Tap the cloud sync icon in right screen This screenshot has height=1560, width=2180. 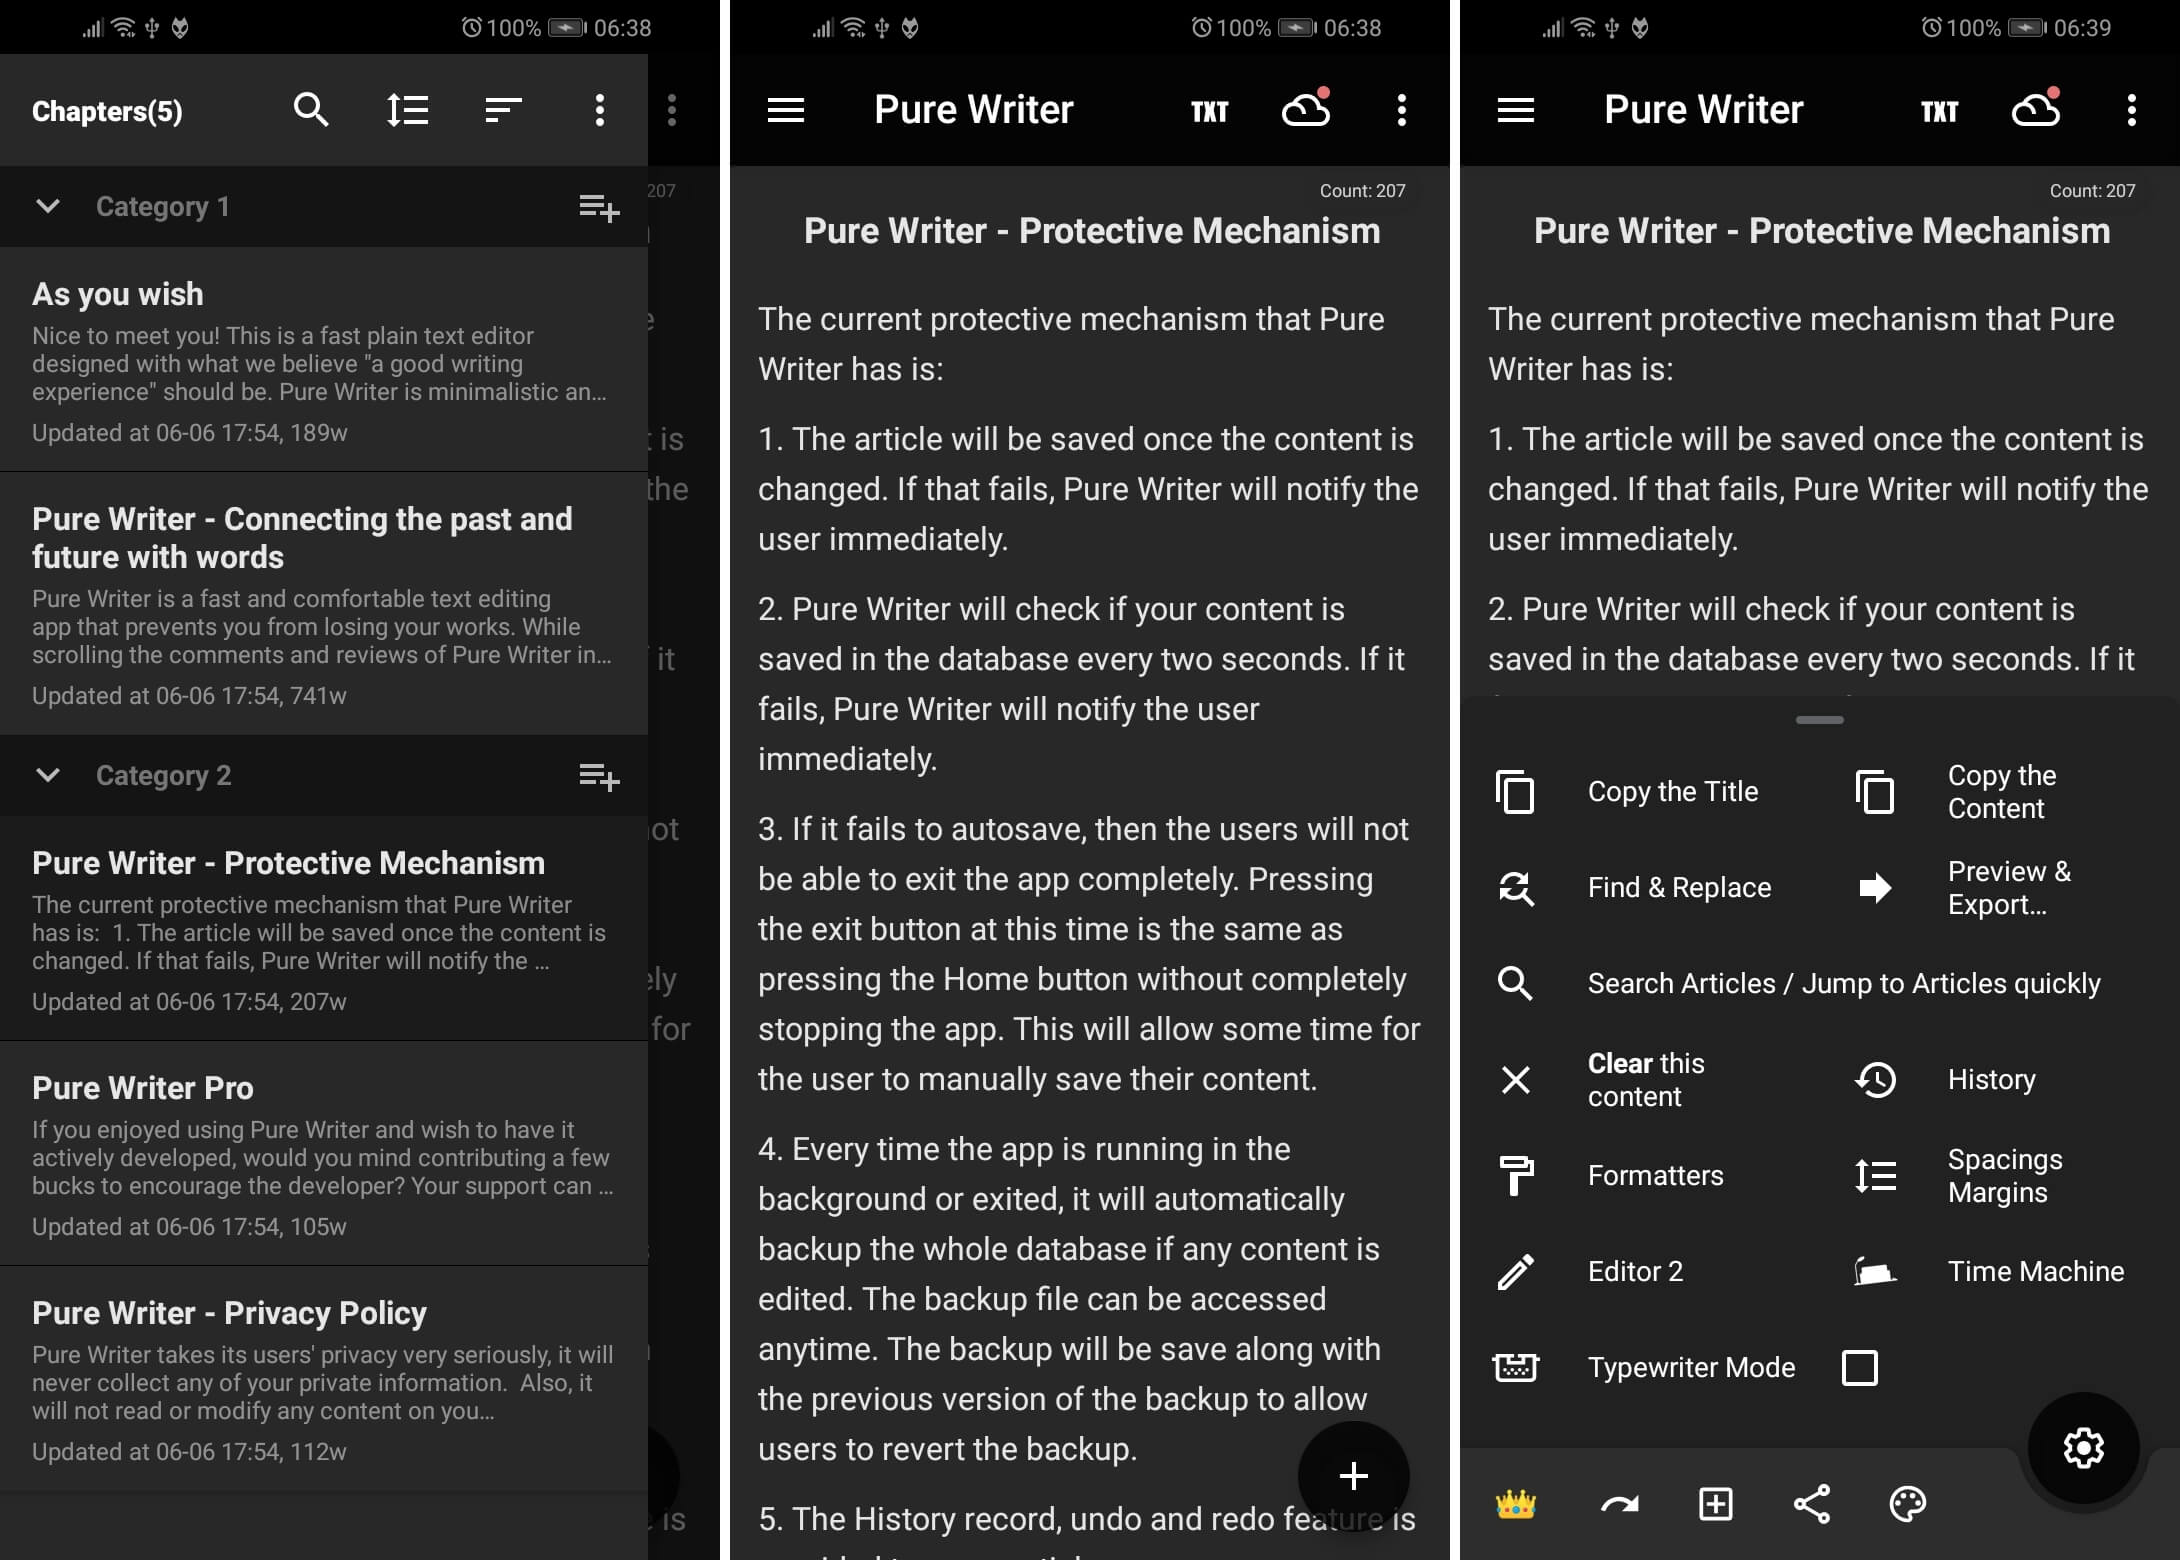(x=2035, y=110)
